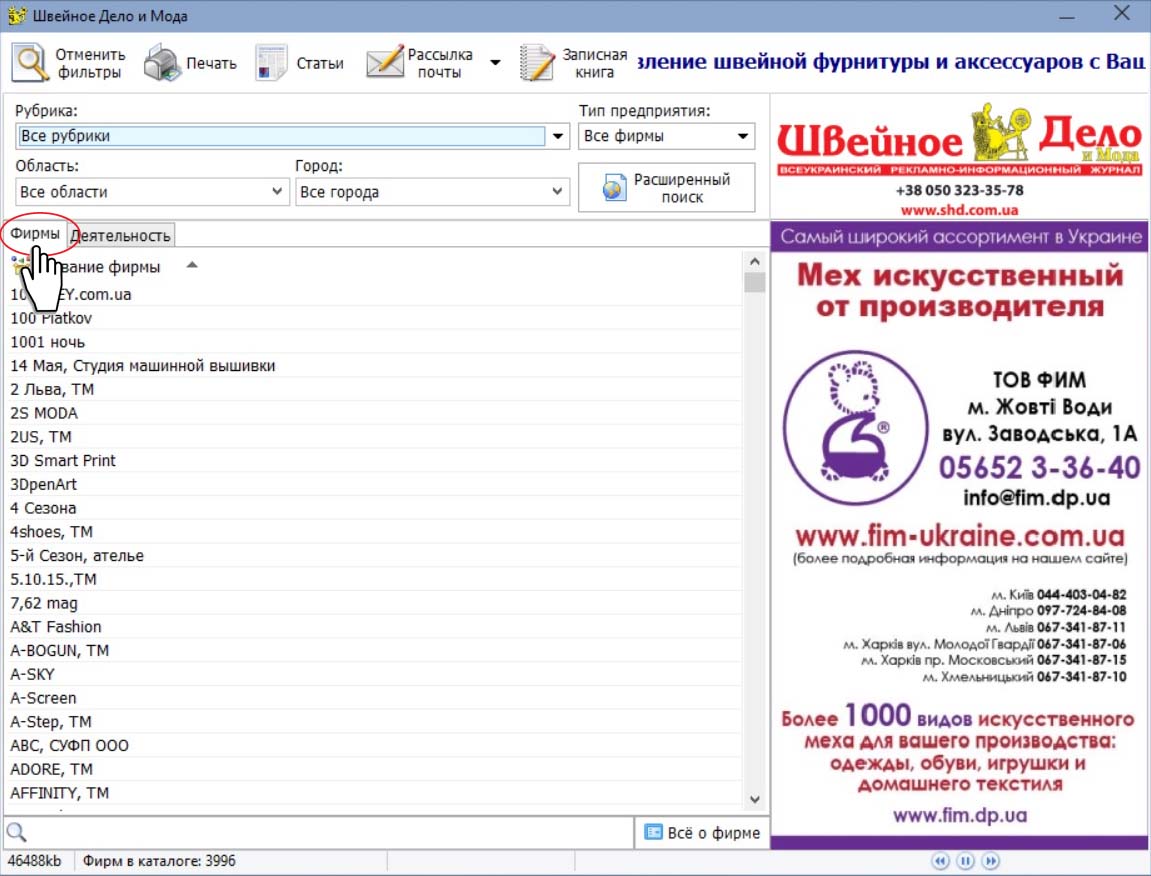Click the Печать printer icon
The height and width of the screenshot is (876, 1151).
click(x=161, y=63)
